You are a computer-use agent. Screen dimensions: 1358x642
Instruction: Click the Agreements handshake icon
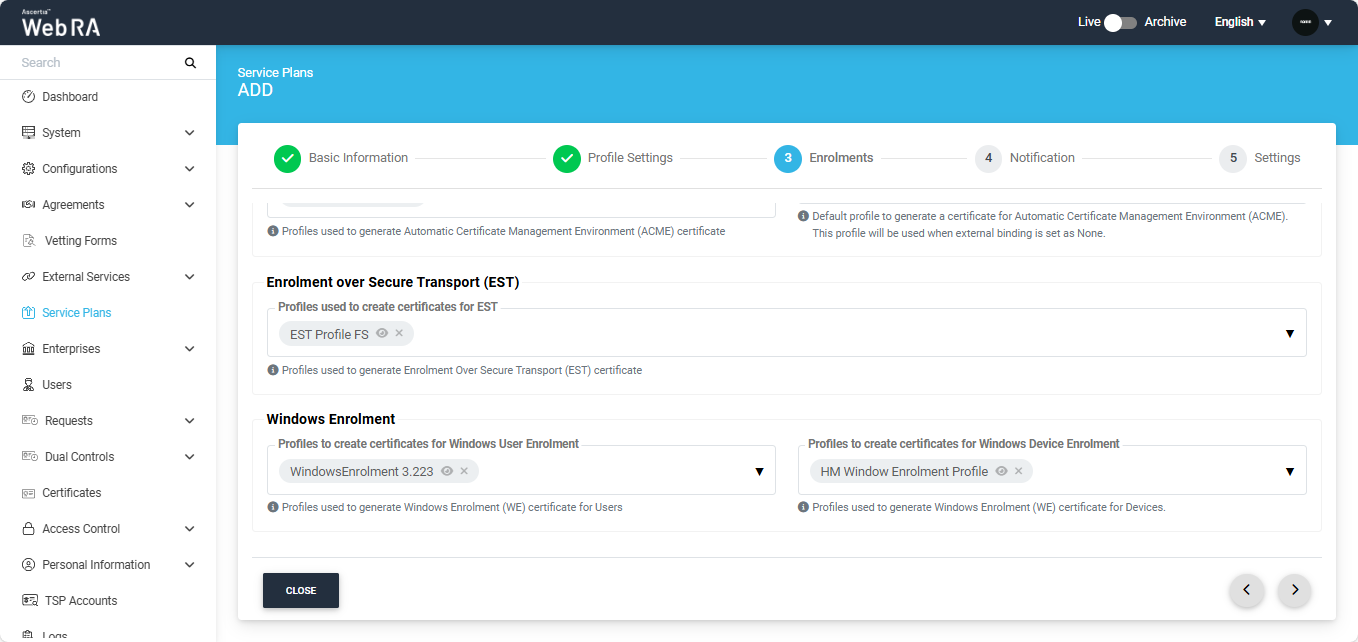(x=28, y=205)
